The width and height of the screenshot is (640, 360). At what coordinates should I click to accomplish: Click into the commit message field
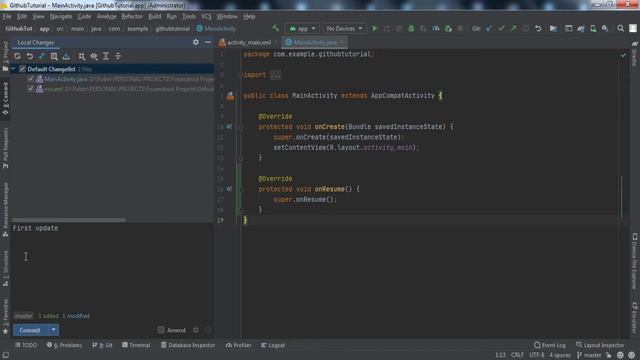click(113, 267)
